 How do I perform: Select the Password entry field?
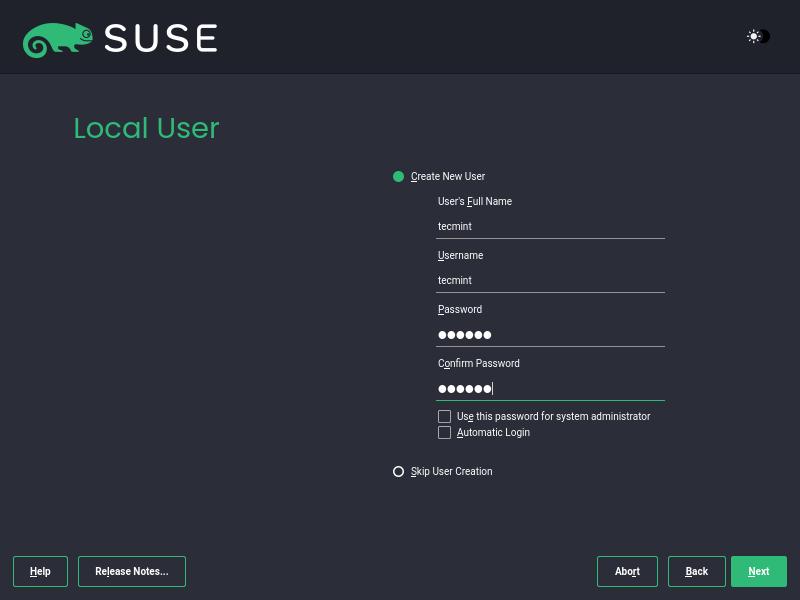550,335
